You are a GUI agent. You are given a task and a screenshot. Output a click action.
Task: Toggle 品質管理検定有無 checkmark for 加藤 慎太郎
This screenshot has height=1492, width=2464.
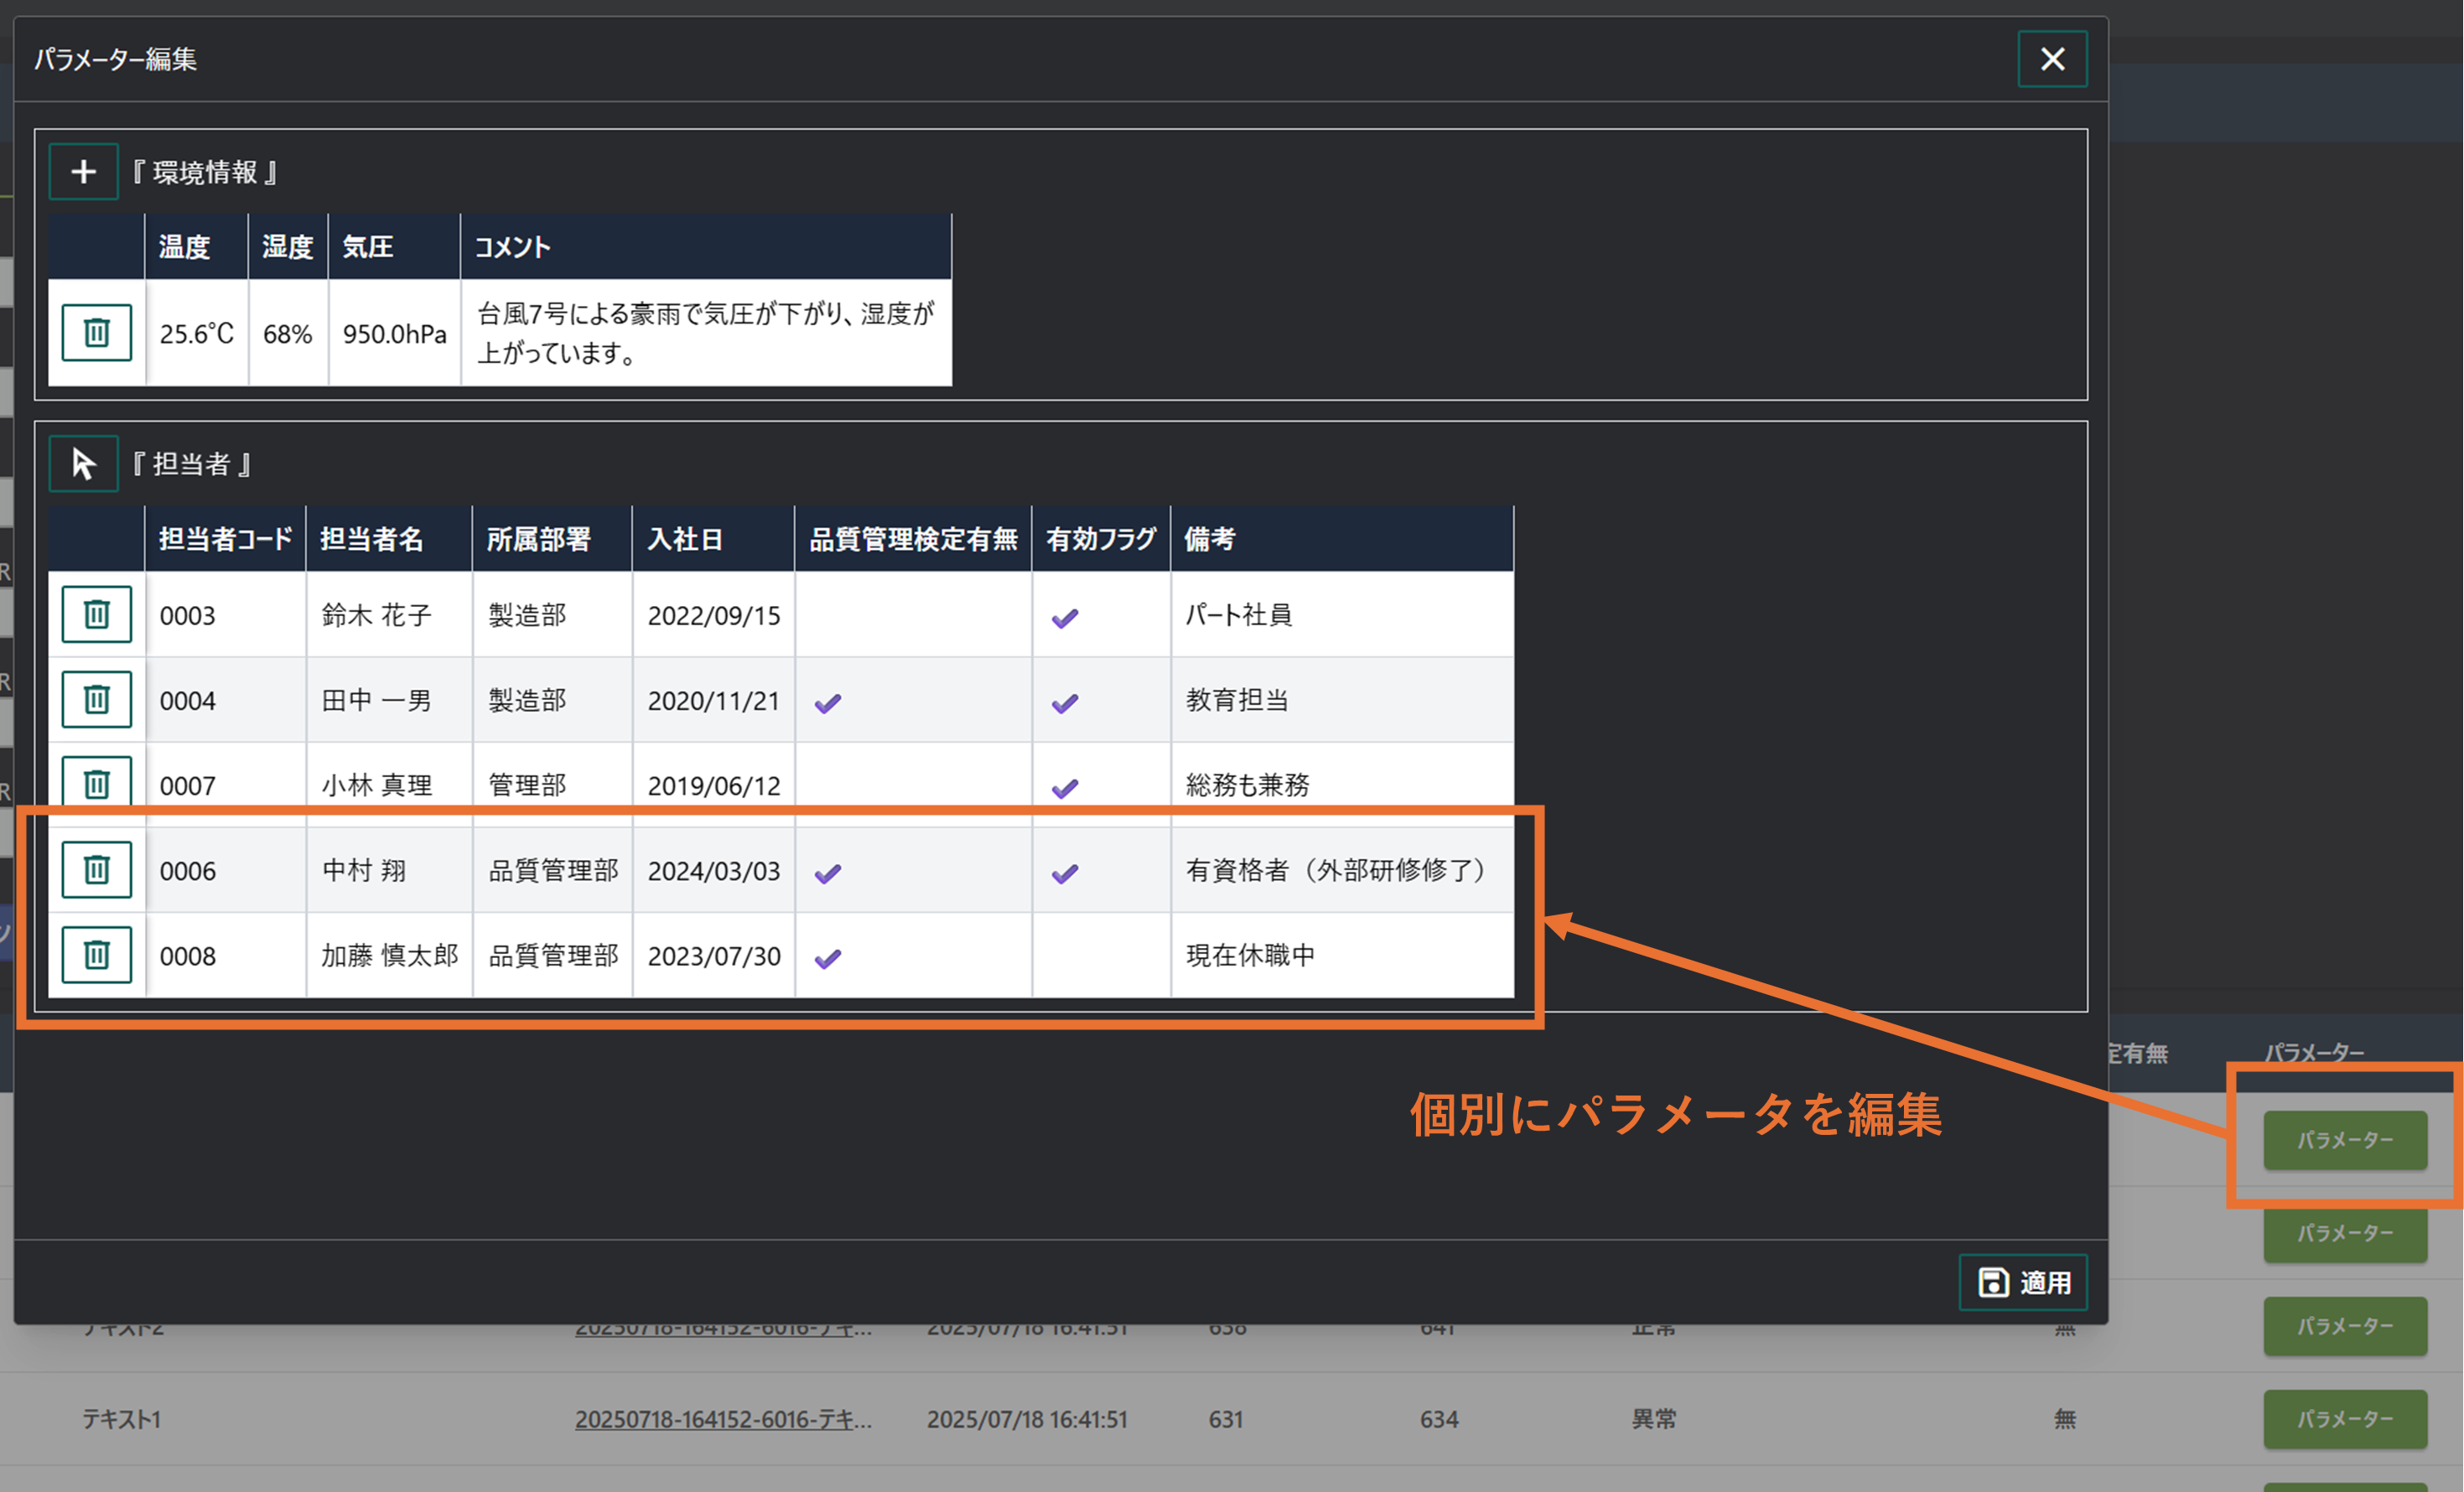tap(827, 958)
